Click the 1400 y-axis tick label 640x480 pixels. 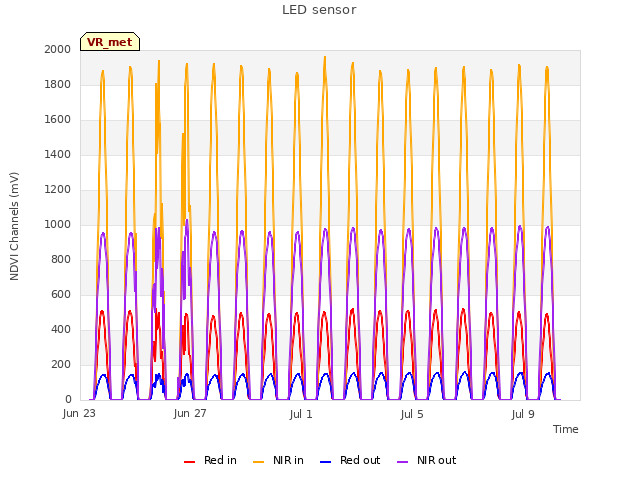pyautogui.click(x=58, y=154)
